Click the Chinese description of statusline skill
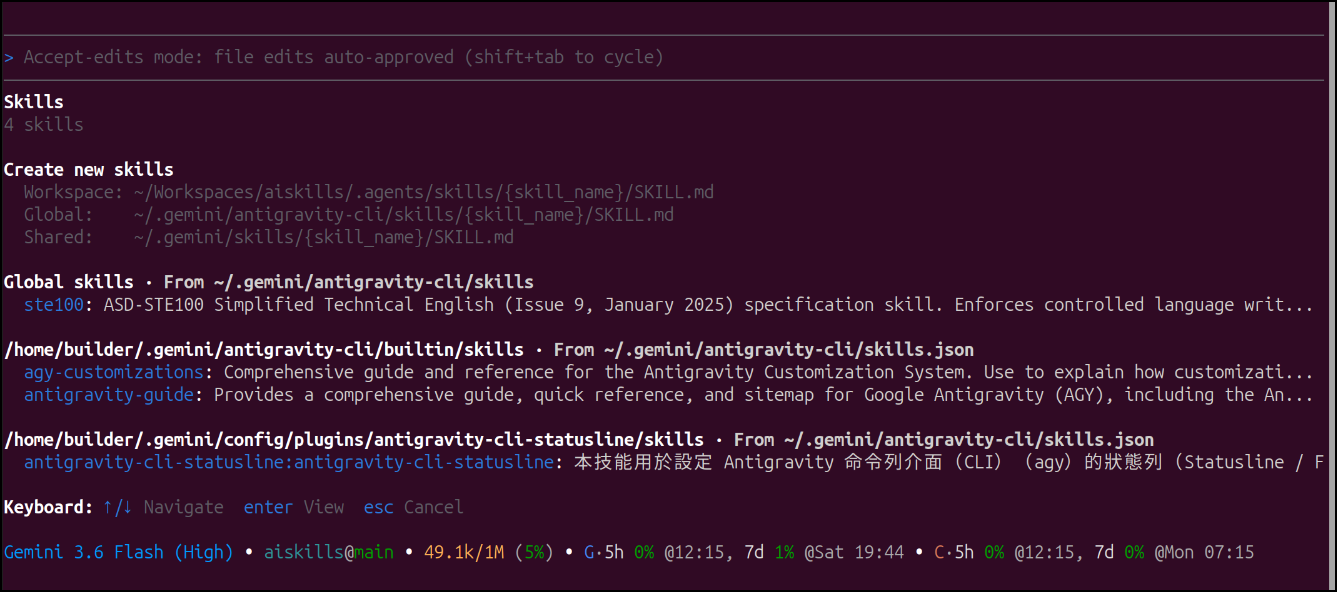The height and width of the screenshot is (592, 1337). pyautogui.click(x=949, y=462)
